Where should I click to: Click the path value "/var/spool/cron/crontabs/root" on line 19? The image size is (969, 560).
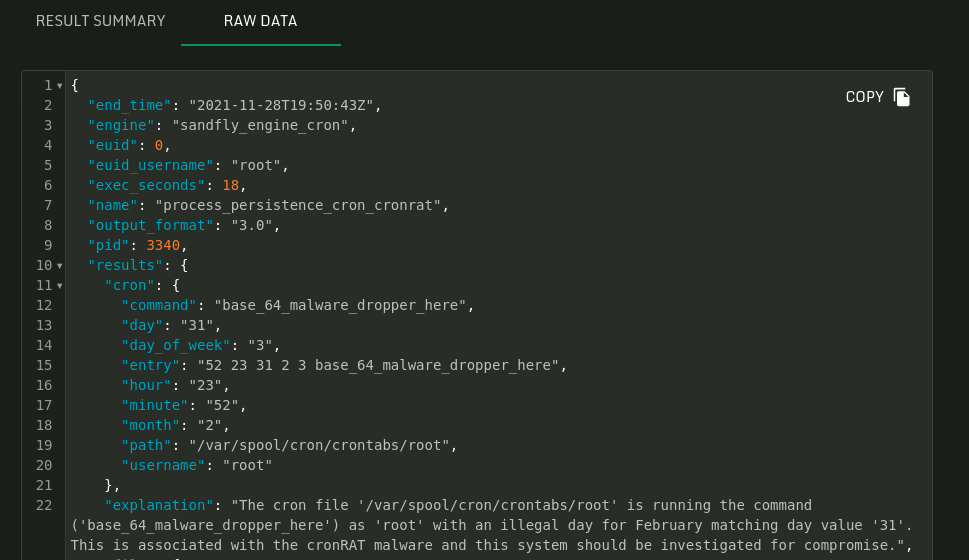coord(319,445)
